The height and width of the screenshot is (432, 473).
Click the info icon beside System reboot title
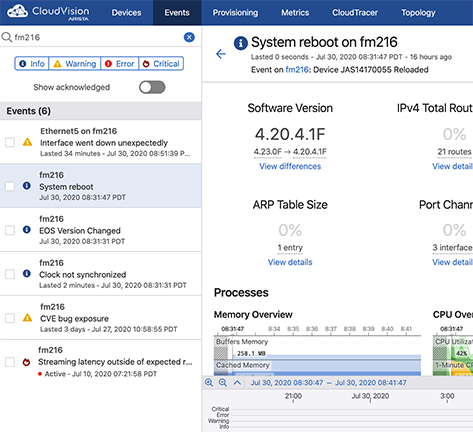(x=241, y=43)
